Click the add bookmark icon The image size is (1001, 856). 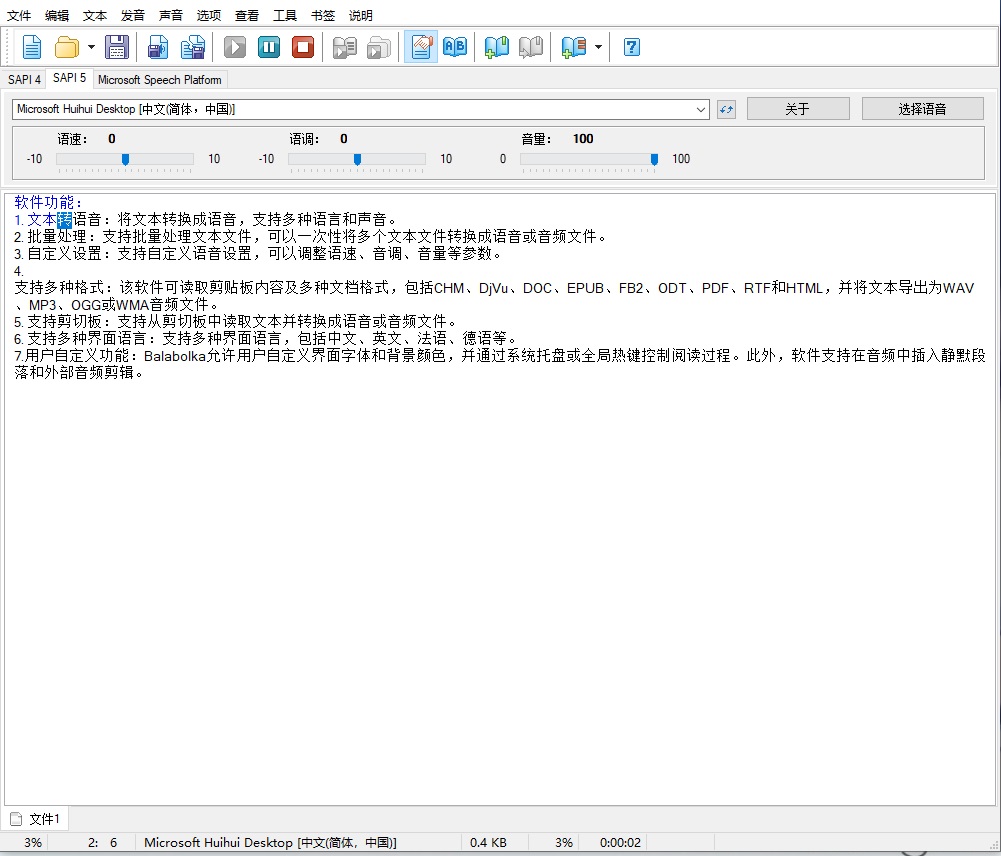[x=497, y=47]
